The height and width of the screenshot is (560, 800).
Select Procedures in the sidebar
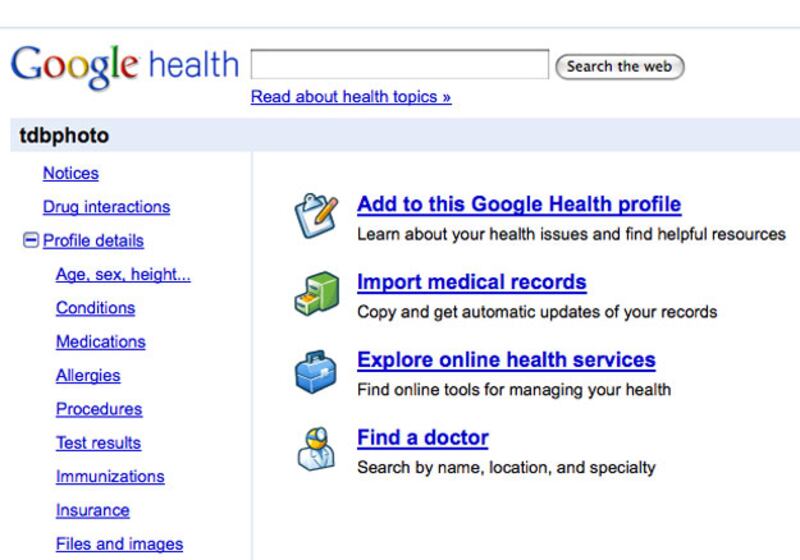(99, 409)
